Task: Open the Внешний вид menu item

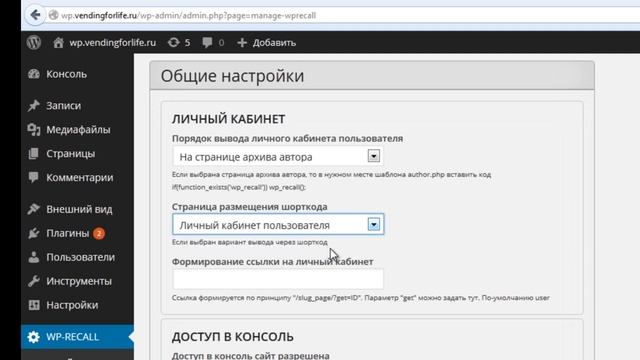Action: (78, 209)
